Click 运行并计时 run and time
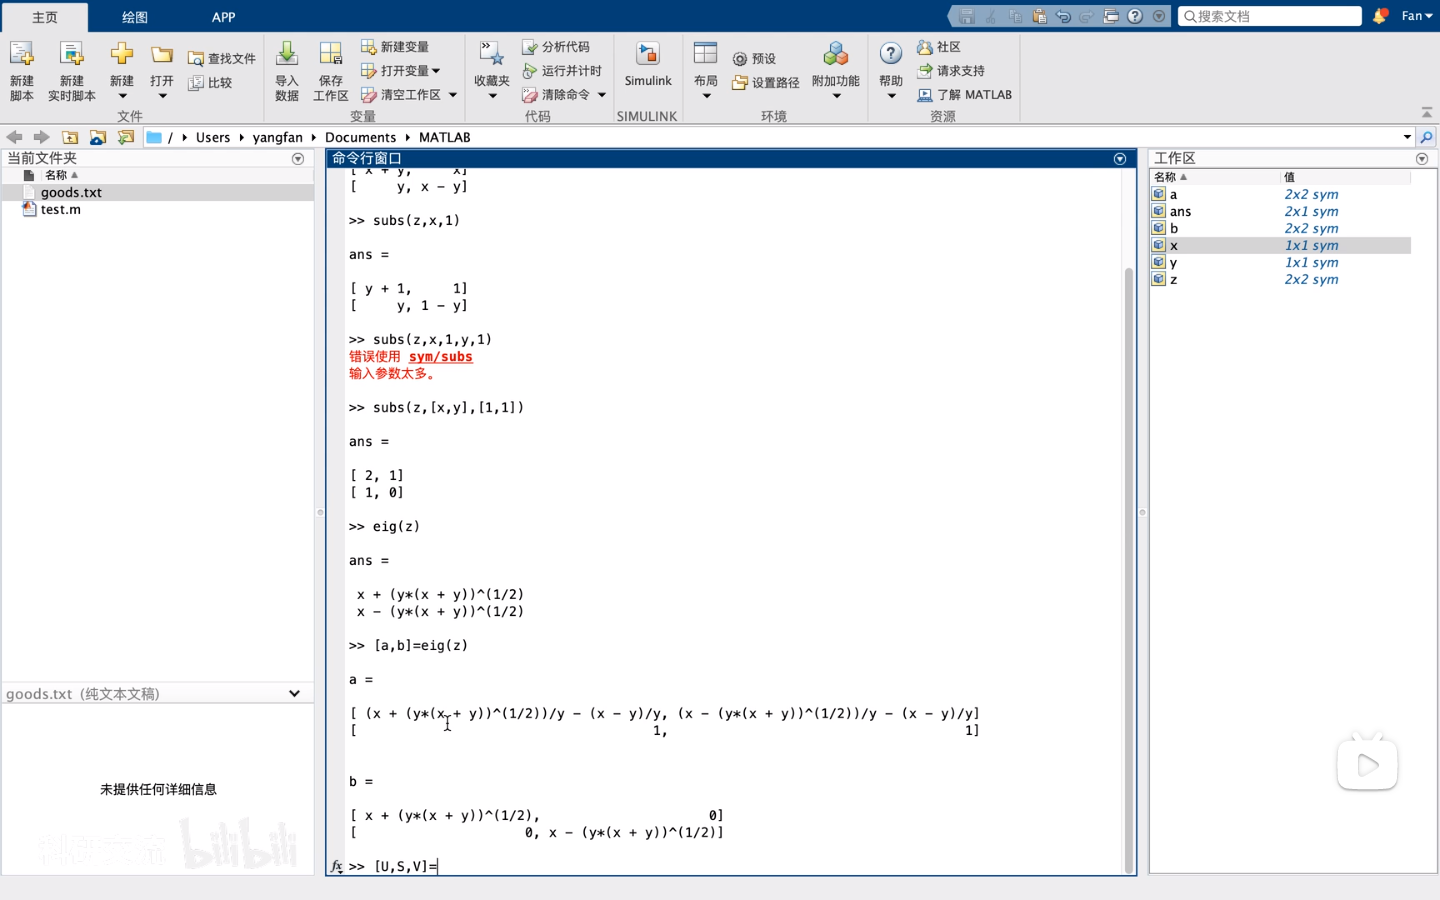The height and width of the screenshot is (900, 1440). coord(562,71)
